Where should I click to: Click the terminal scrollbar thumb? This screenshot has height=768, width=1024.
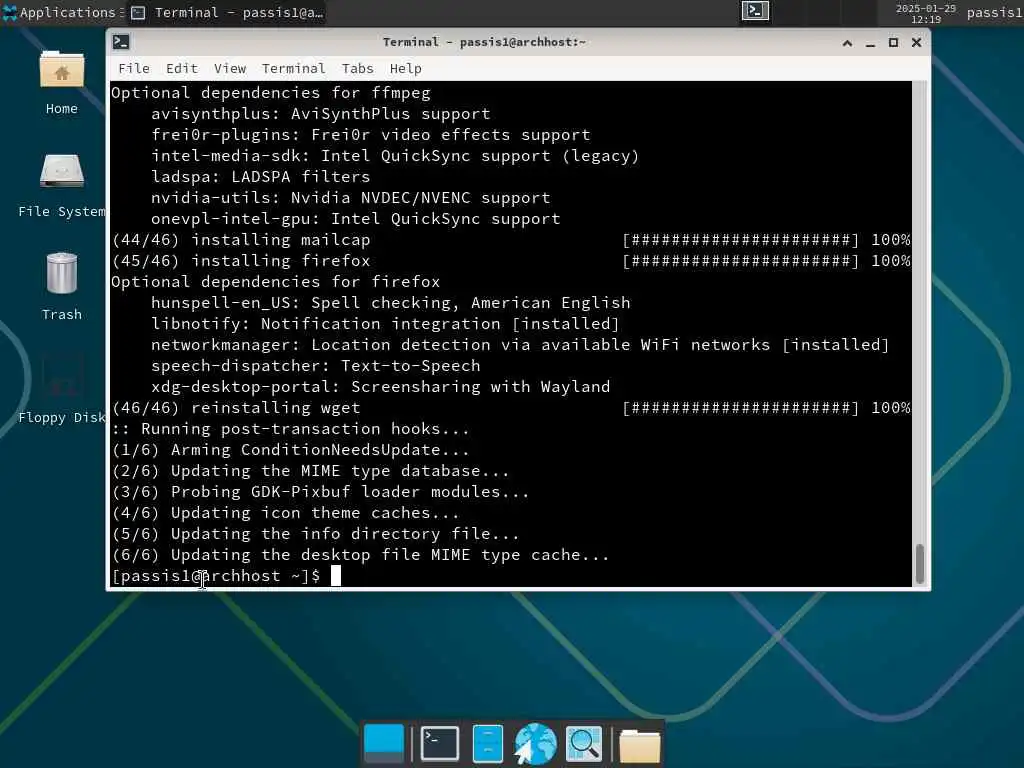[x=920, y=564]
